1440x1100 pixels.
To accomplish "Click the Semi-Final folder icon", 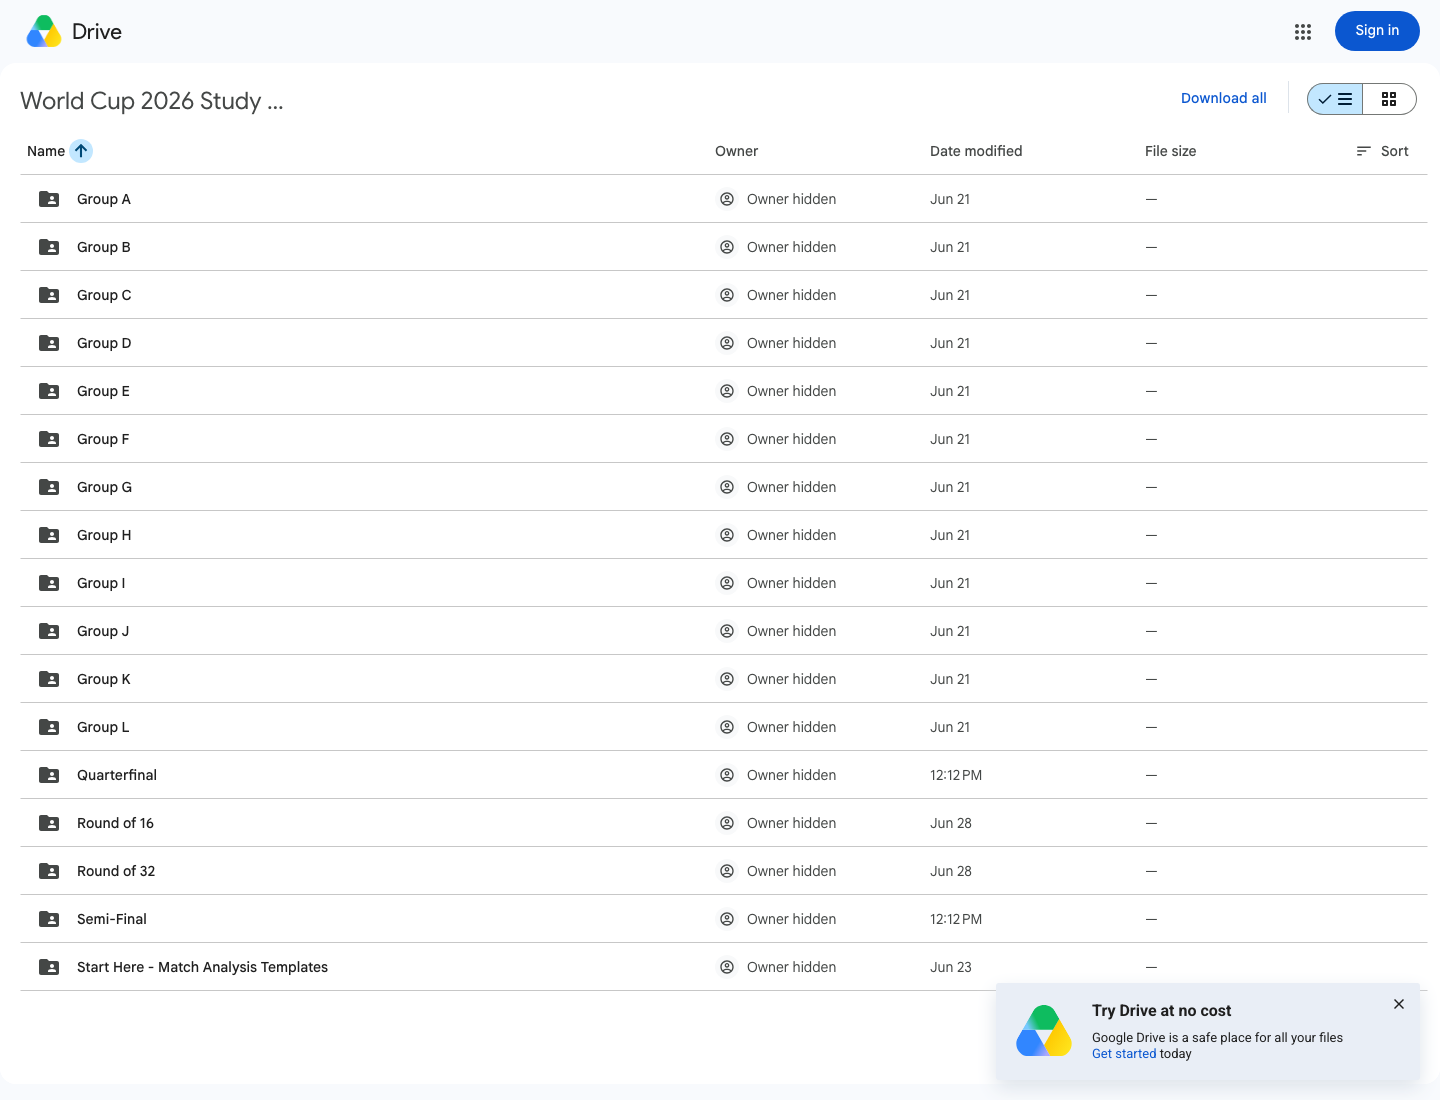I will point(49,919).
